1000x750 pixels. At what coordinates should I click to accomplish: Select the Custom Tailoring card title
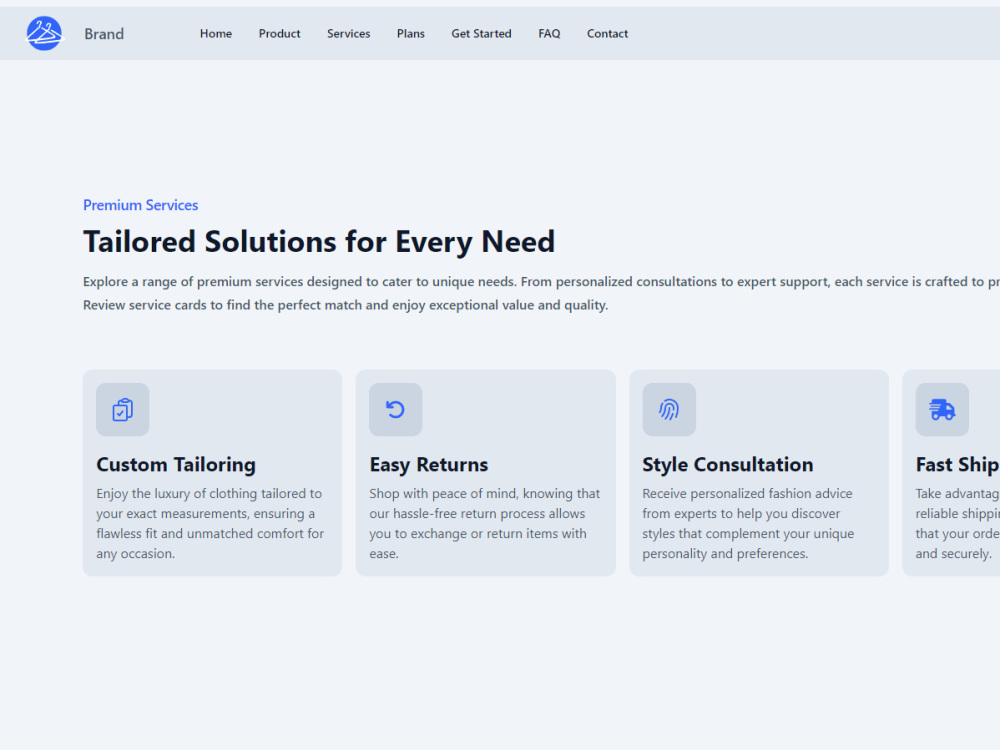[x=176, y=464]
